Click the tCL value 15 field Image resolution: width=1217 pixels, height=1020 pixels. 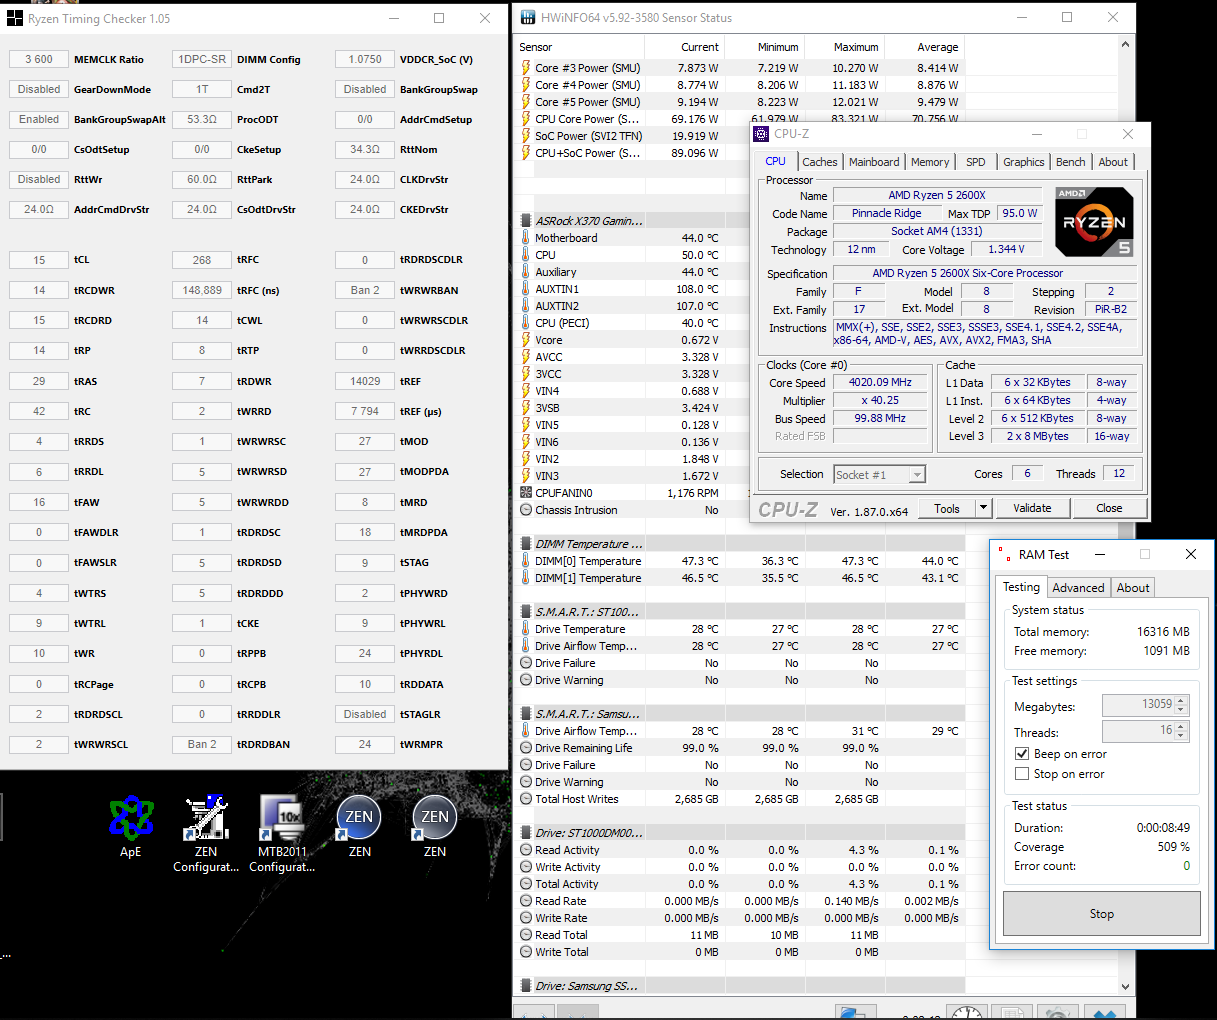[x=39, y=260]
